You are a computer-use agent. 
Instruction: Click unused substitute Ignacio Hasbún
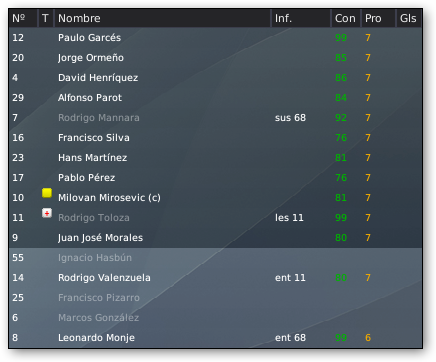pyautogui.click(x=95, y=258)
